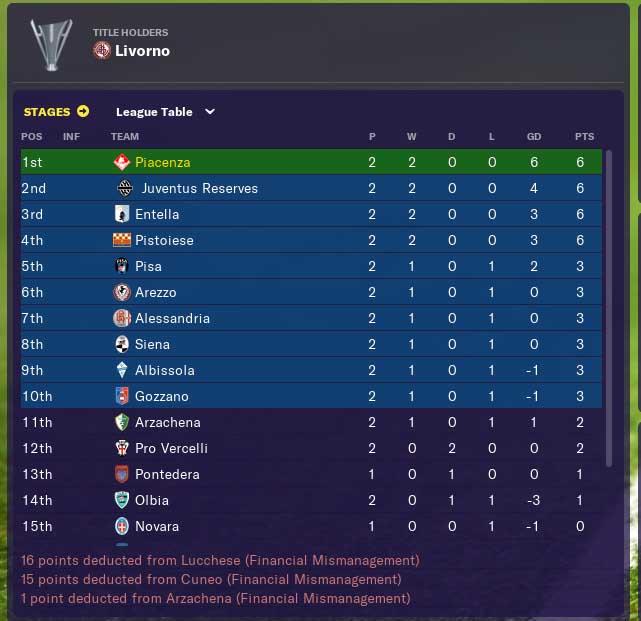Sort table by GD column header
The width and height of the screenshot is (641, 621).
(x=534, y=137)
